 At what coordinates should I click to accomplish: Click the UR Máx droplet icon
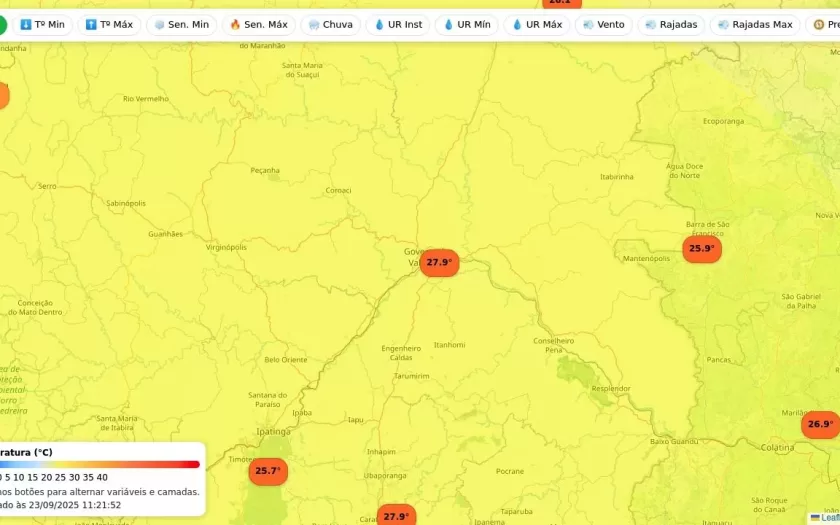[x=518, y=25]
